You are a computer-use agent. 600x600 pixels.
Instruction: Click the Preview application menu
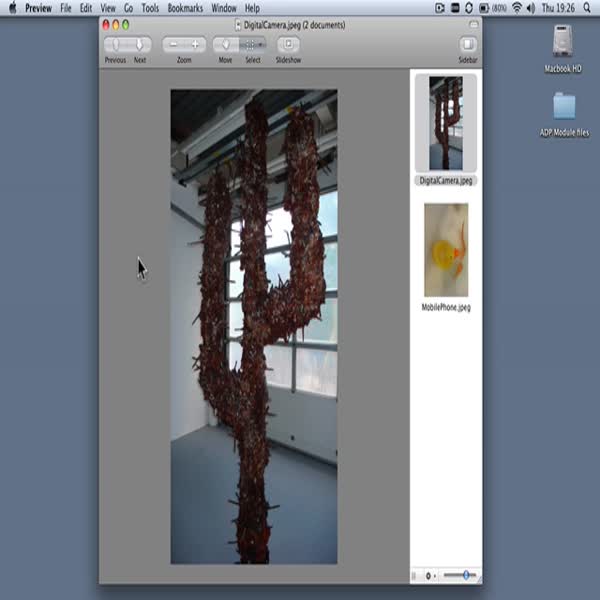(x=38, y=7)
